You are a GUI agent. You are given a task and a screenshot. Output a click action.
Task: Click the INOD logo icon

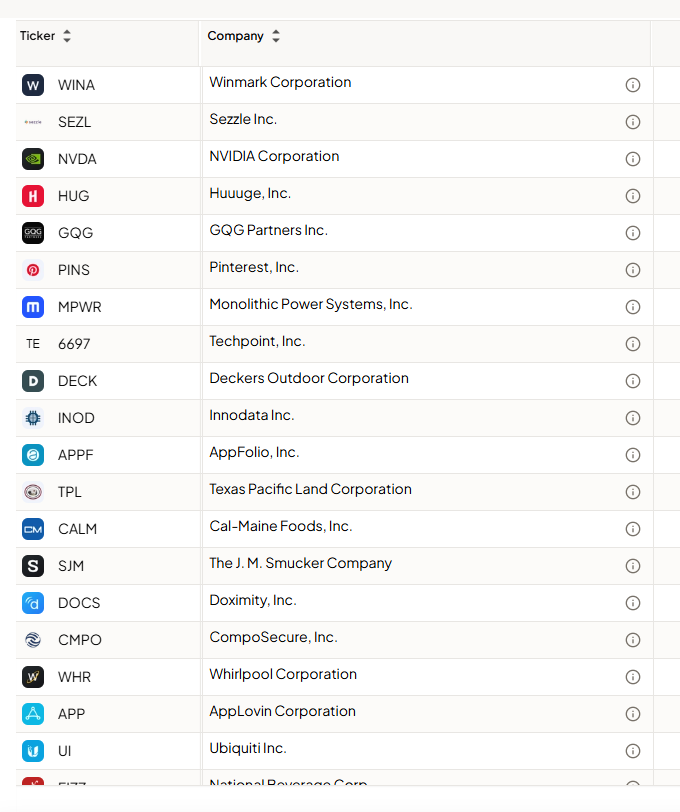click(33, 418)
